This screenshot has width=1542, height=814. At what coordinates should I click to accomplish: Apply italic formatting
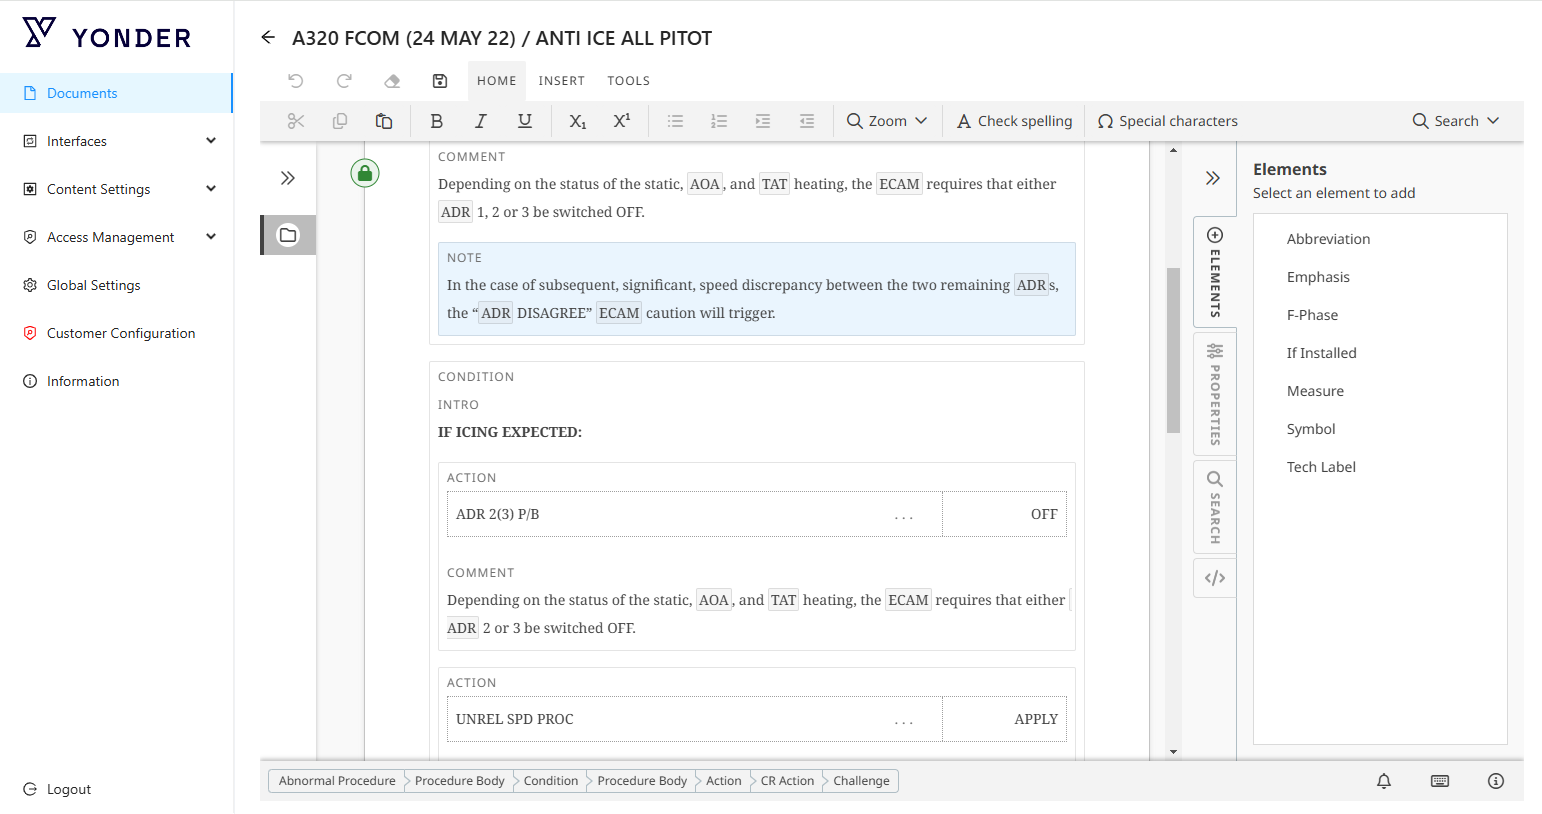(x=480, y=121)
